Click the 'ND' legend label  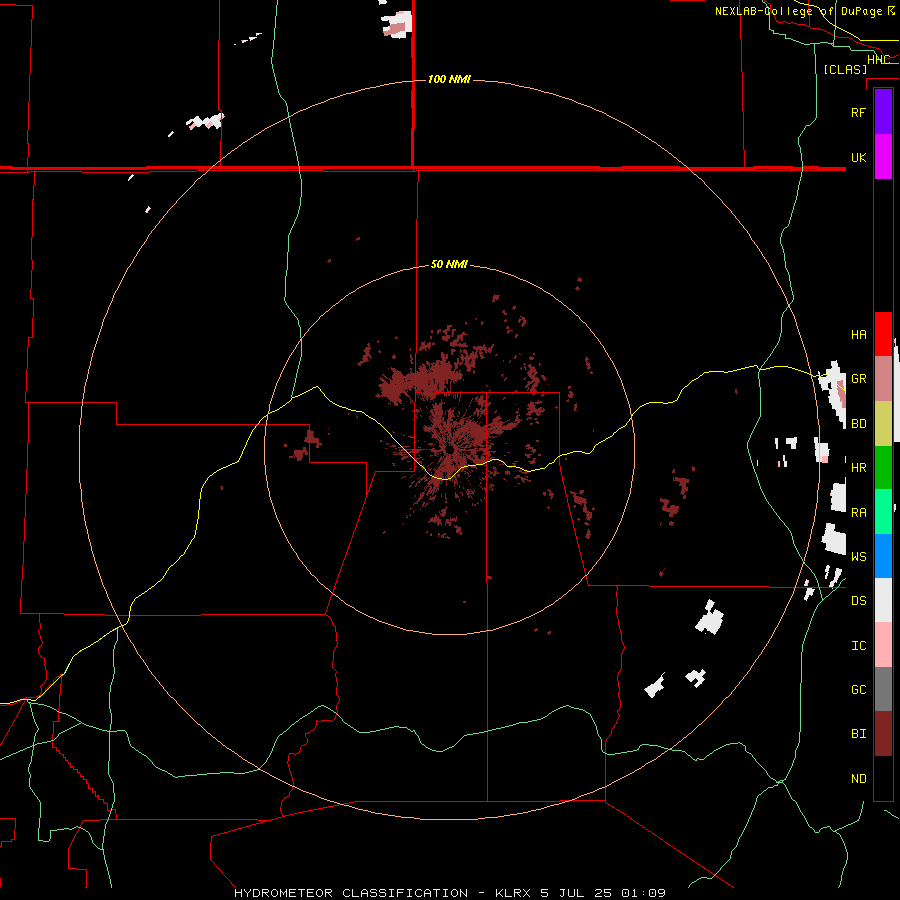click(x=858, y=779)
